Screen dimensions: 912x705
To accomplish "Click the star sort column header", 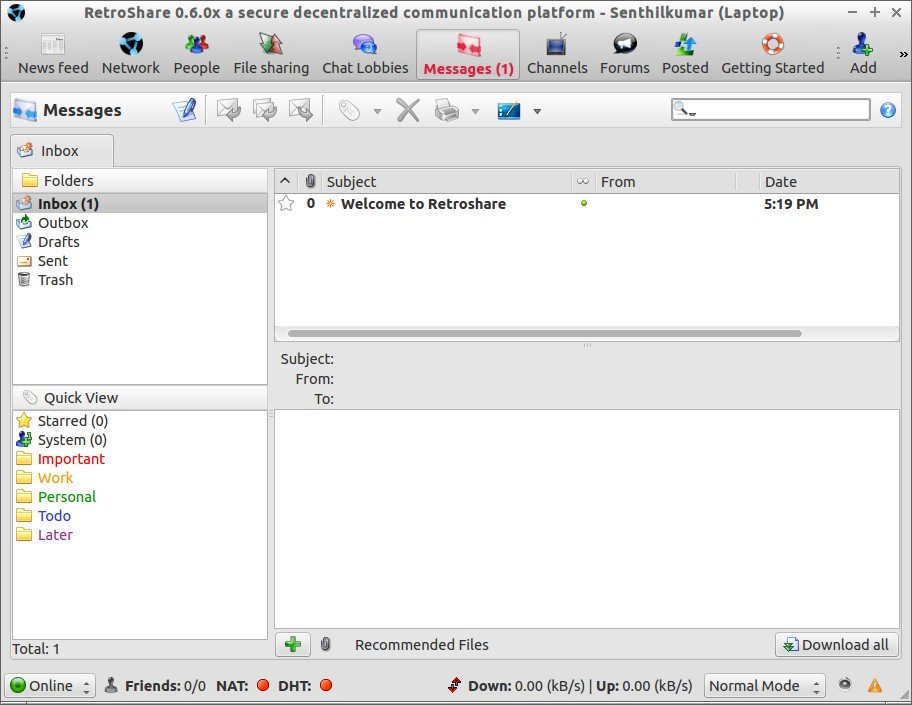I will pos(285,181).
